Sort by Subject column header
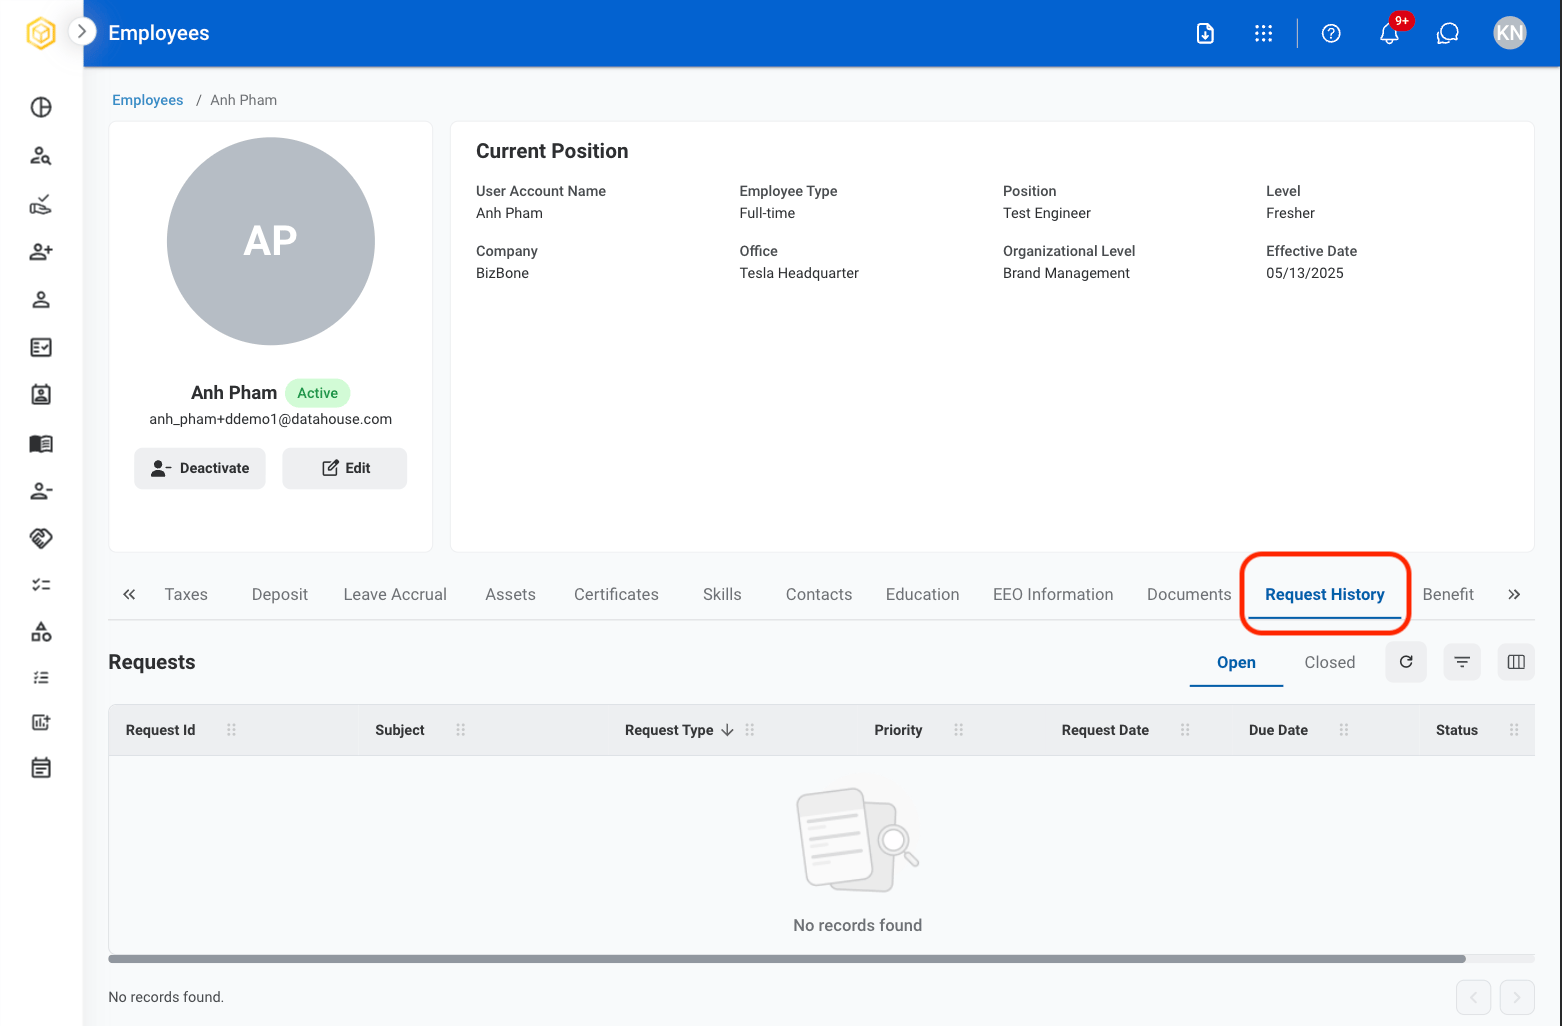 click(x=400, y=730)
